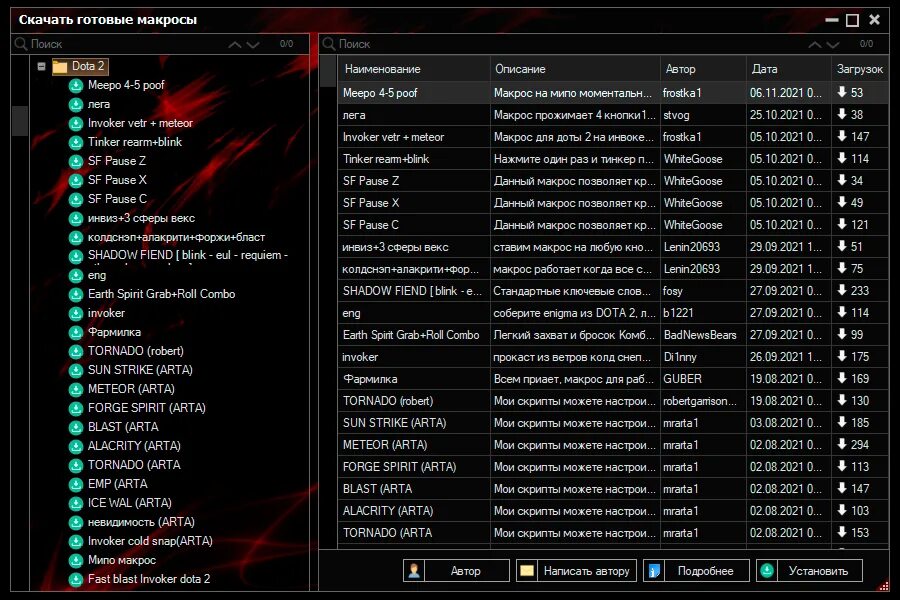
Task: Click download icon beside ICE WAL (ARTA)
Action: (76, 504)
